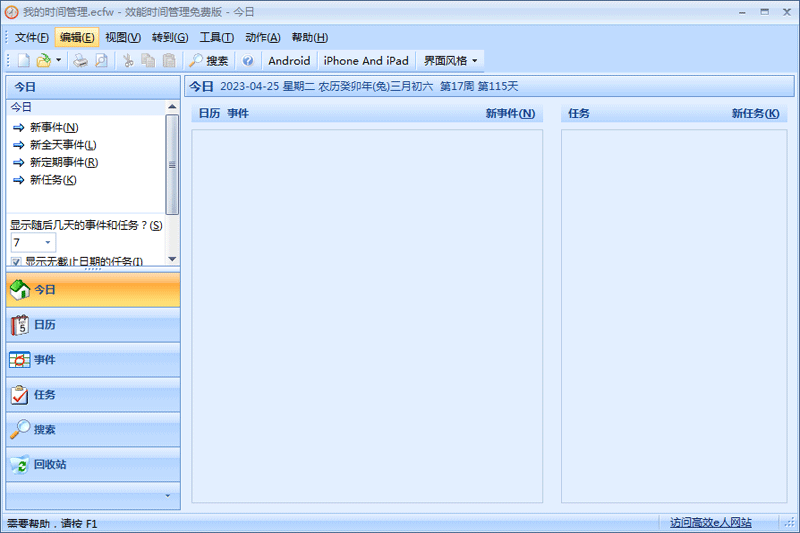Open the days count dropdown showing 7
Image resolution: width=800 pixels, height=533 pixels.
[x=47, y=243]
